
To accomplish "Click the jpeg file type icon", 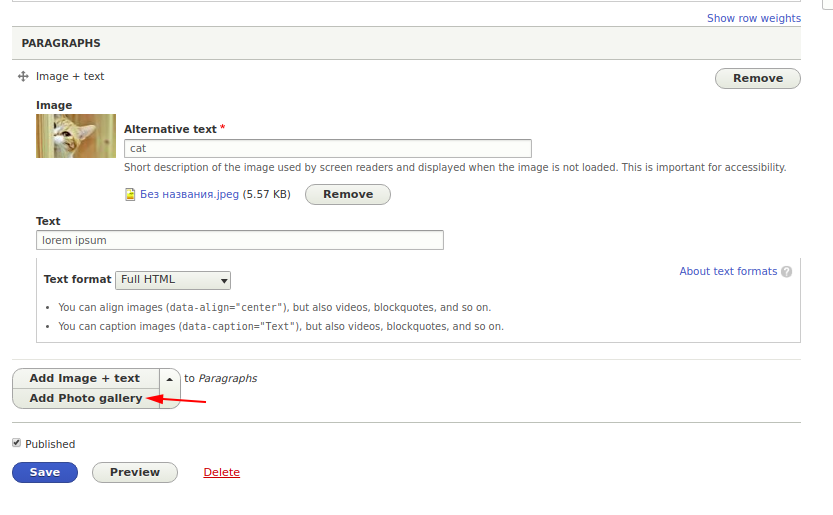I will [130, 195].
